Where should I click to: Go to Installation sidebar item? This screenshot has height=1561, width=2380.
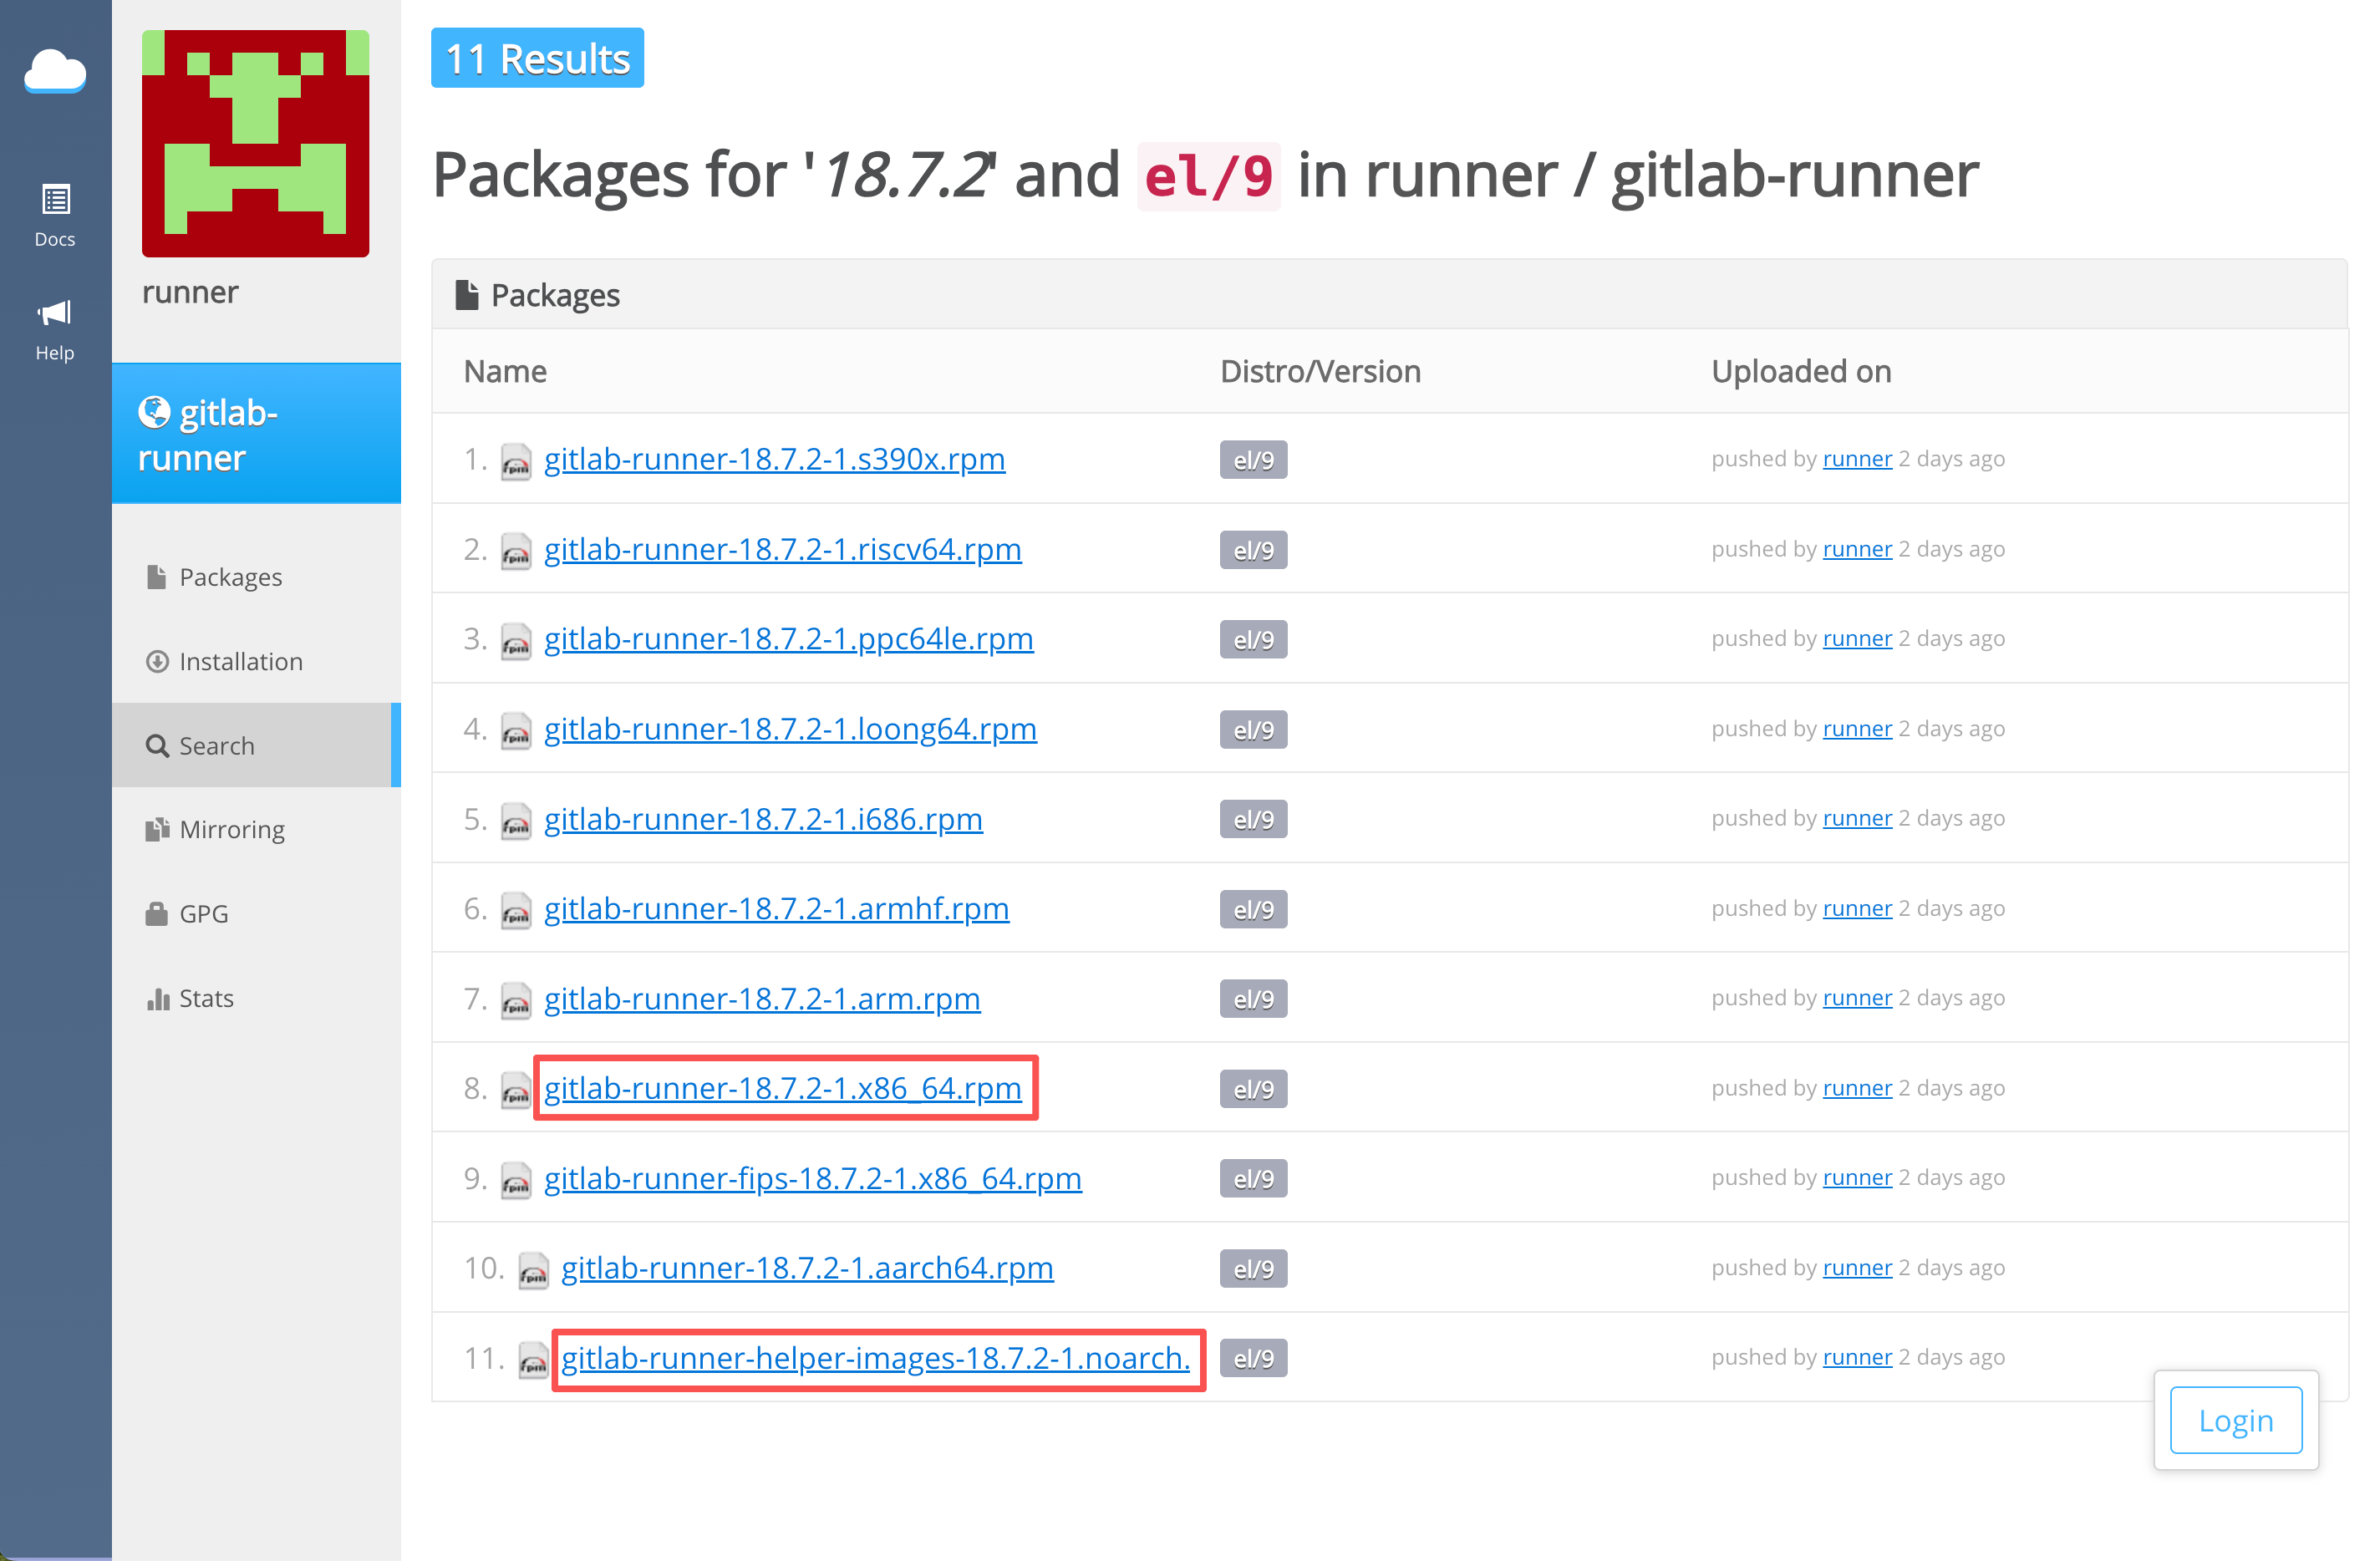(240, 661)
